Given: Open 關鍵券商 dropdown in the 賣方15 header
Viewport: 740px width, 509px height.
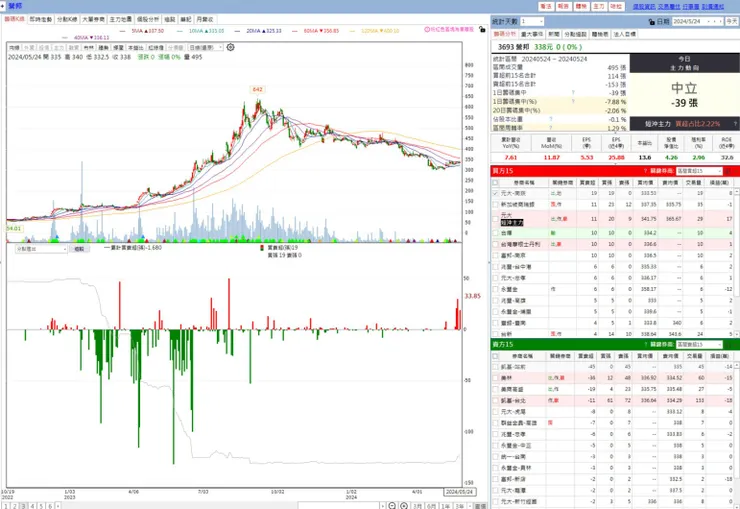Looking at the screenshot, I should coord(699,344).
